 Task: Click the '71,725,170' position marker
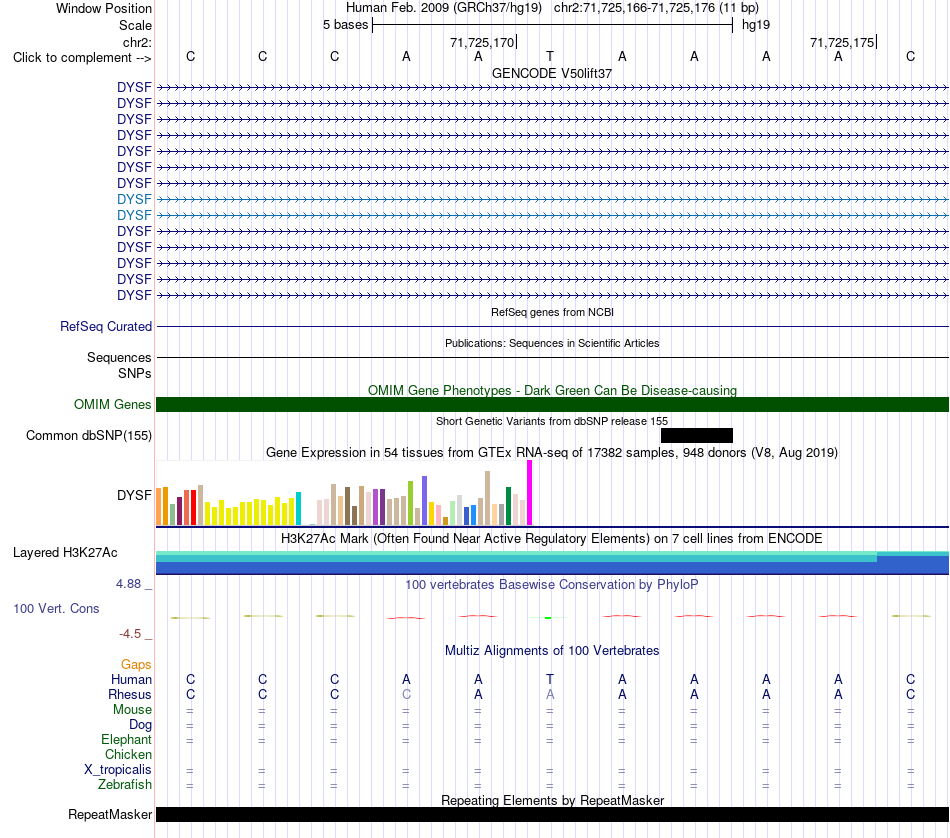(482, 42)
